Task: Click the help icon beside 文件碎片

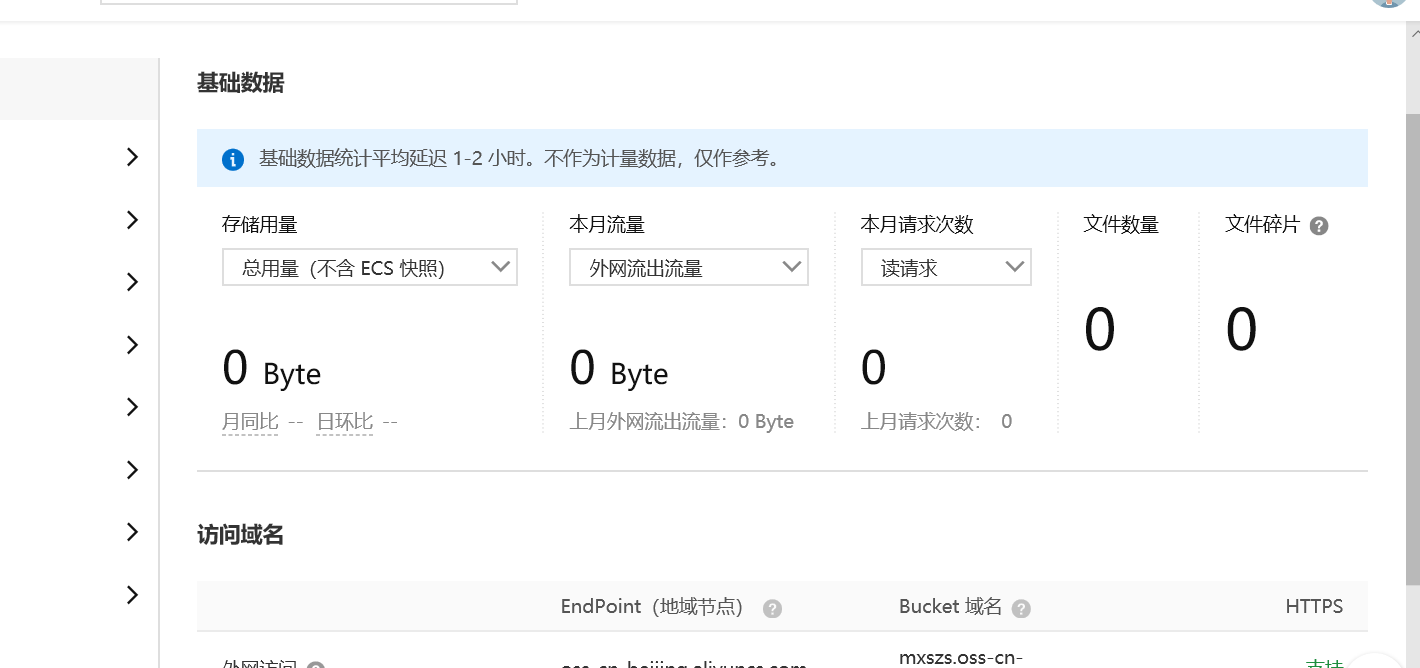Action: pyautogui.click(x=1319, y=226)
